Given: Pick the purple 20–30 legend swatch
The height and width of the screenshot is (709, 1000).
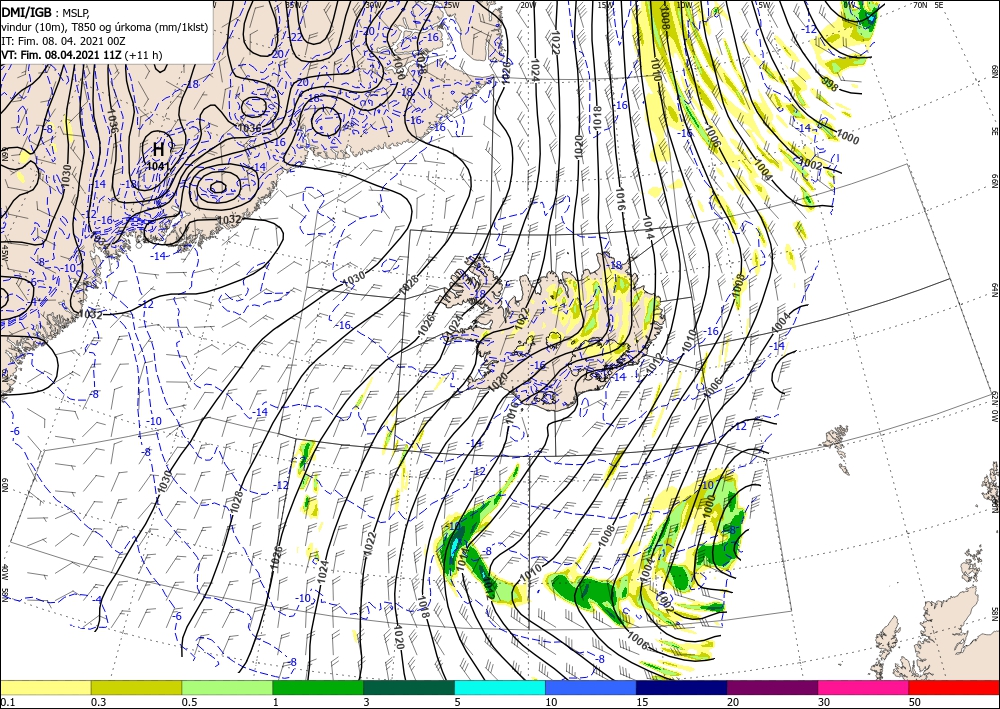Looking at the screenshot, I should coord(772,687).
